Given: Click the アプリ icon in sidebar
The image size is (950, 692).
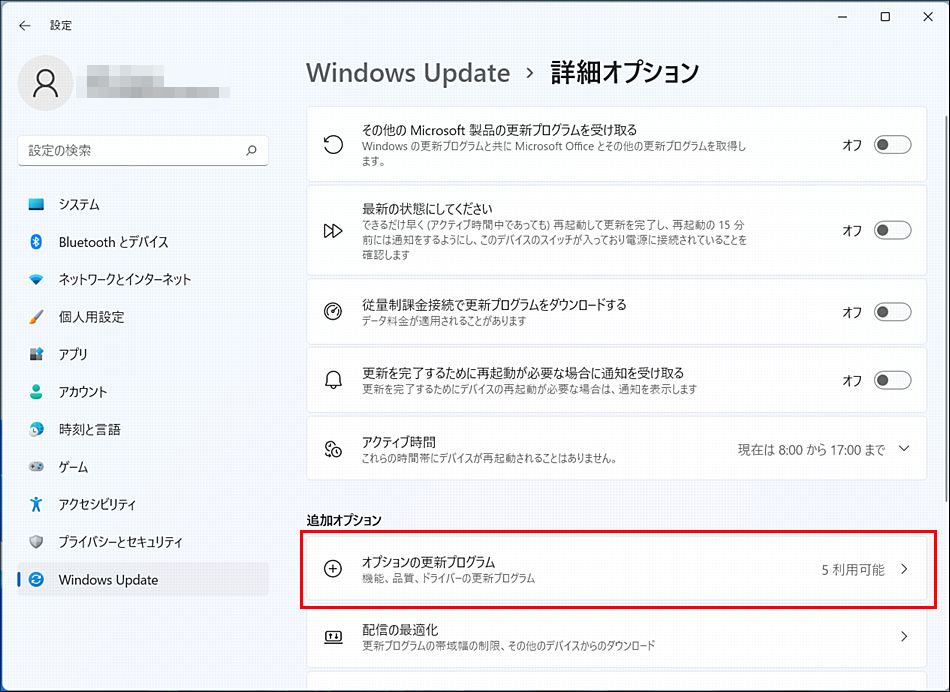Looking at the screenshot, I should coord(36,354).
